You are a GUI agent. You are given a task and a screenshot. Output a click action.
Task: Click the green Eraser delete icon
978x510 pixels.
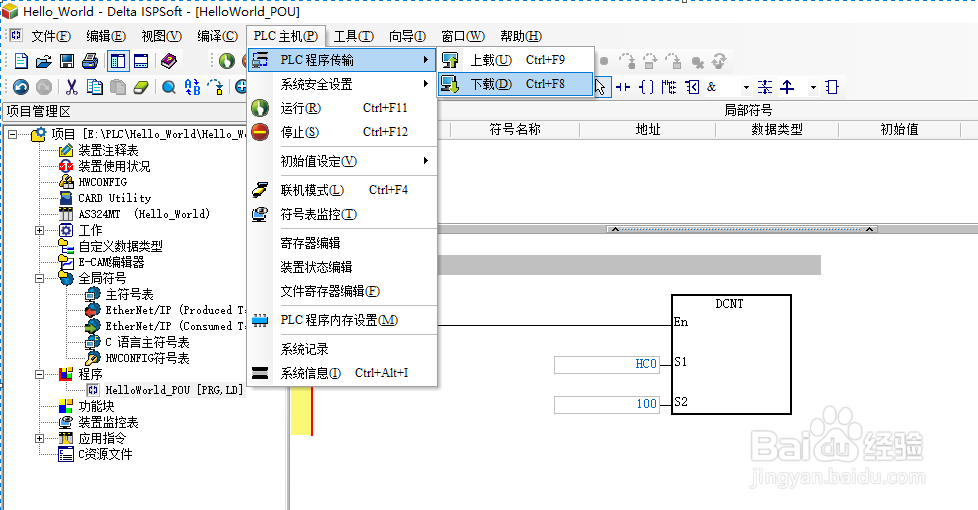click(x=141, y=87)
